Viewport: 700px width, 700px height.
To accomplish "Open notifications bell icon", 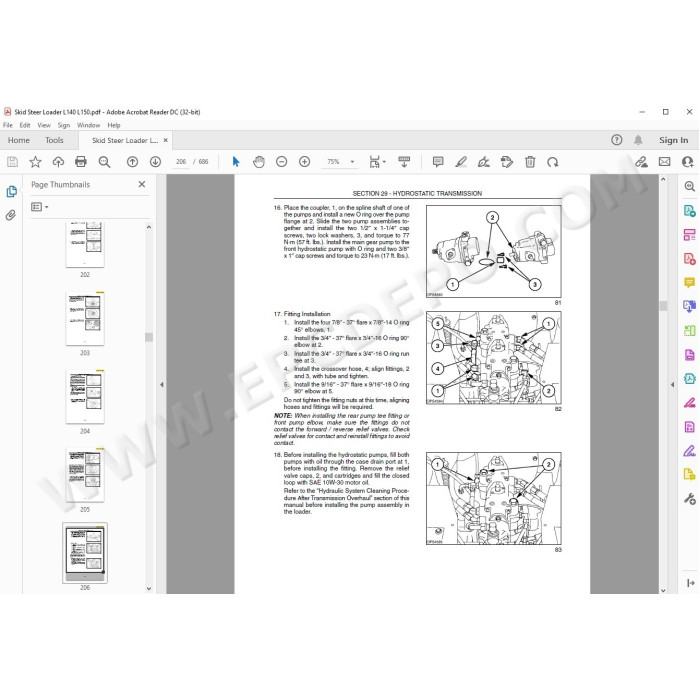I will pos(638,140).
